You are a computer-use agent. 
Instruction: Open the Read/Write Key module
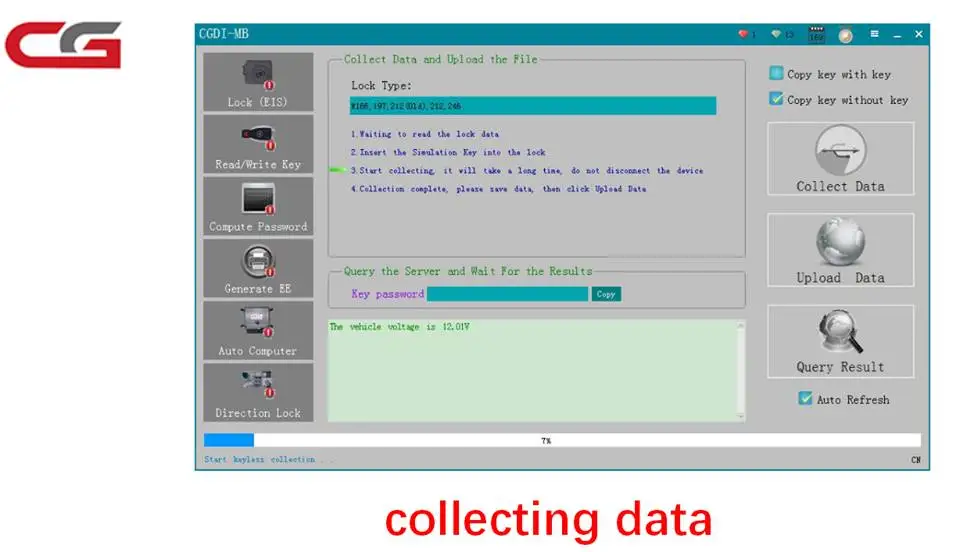258,144
